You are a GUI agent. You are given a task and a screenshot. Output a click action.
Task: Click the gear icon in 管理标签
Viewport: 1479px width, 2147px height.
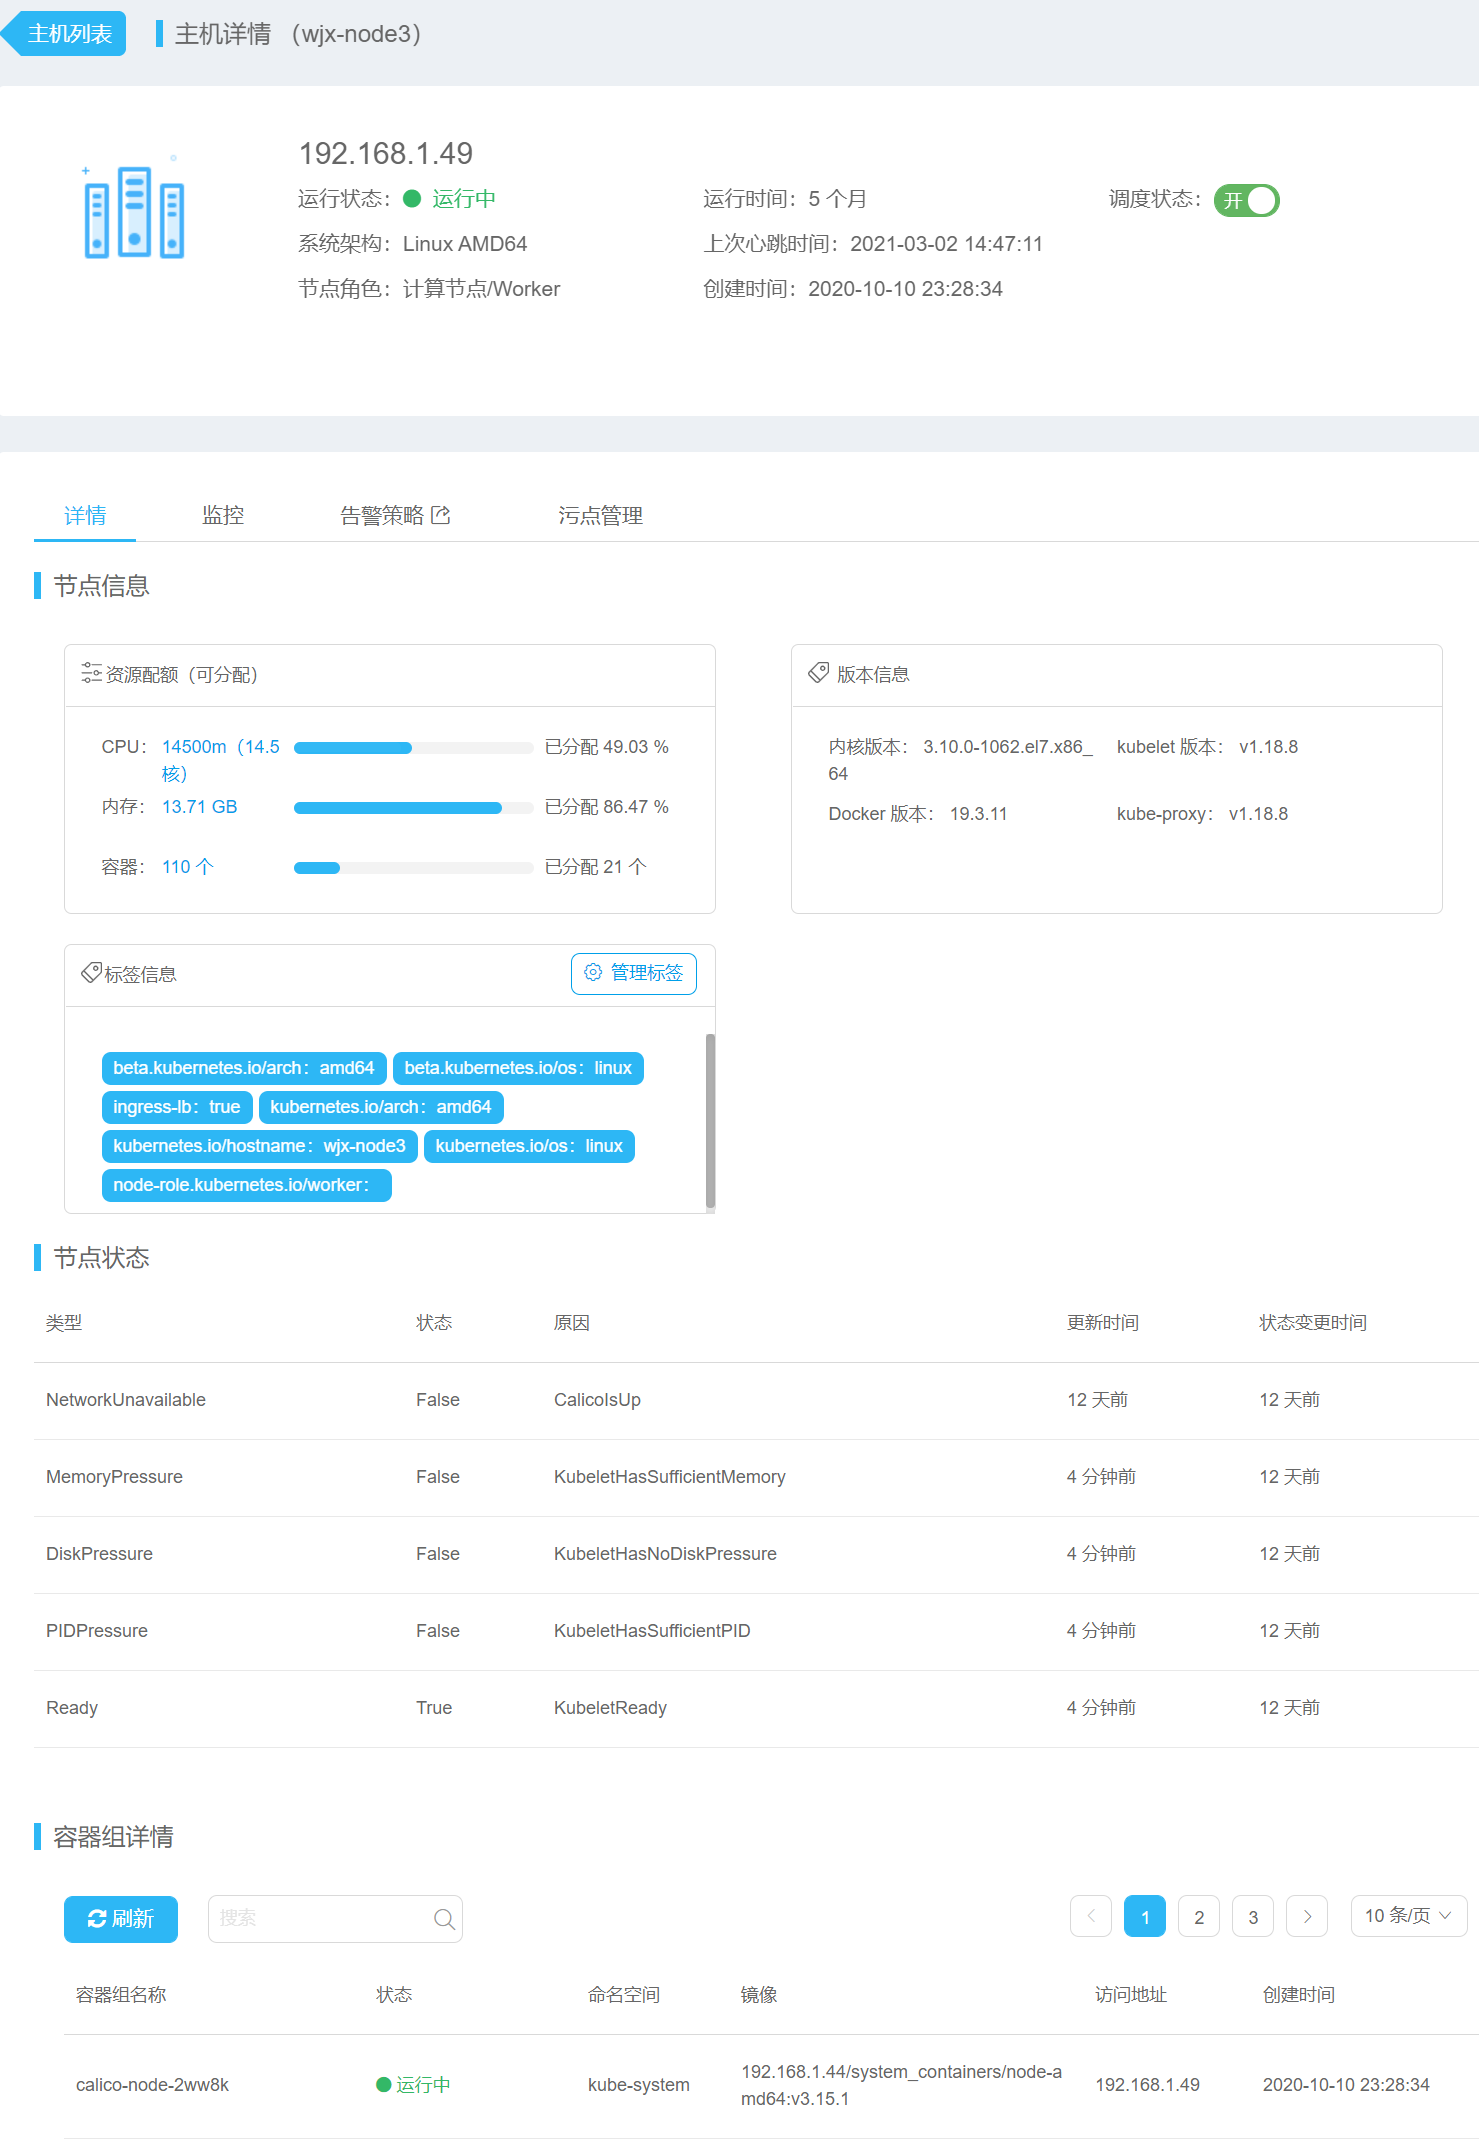593,973
